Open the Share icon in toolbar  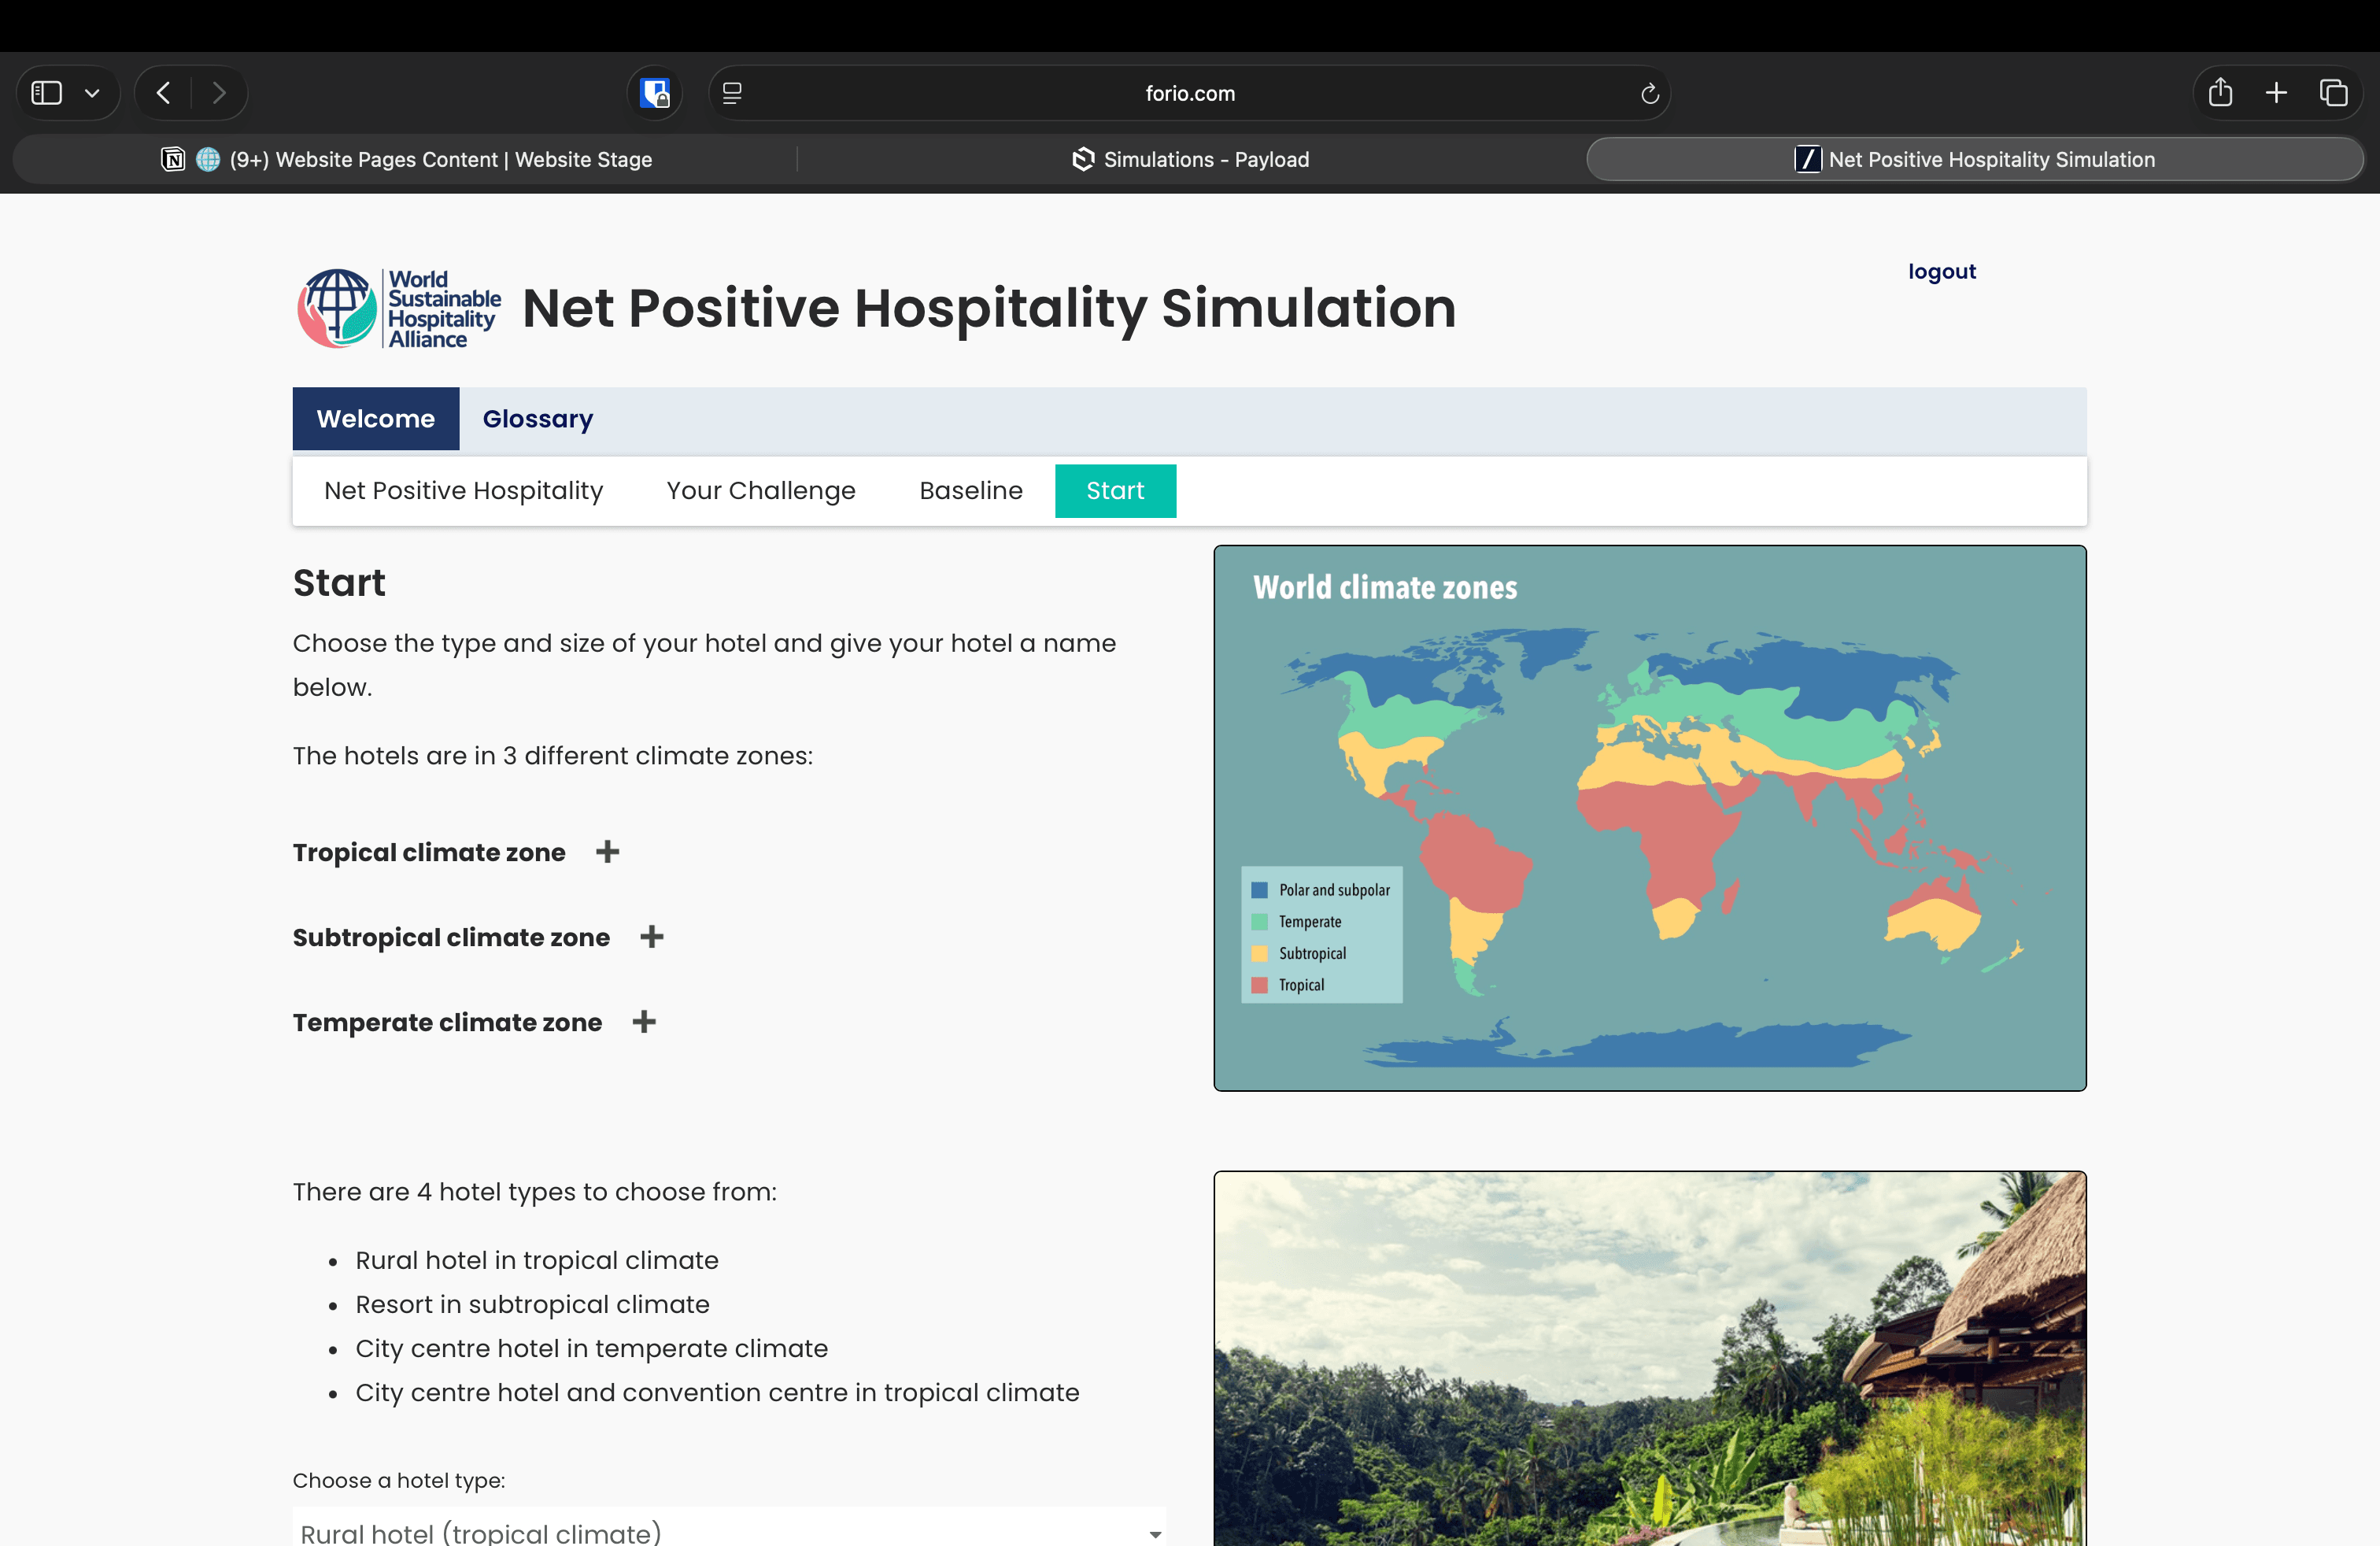click(x=2220, y=93)
